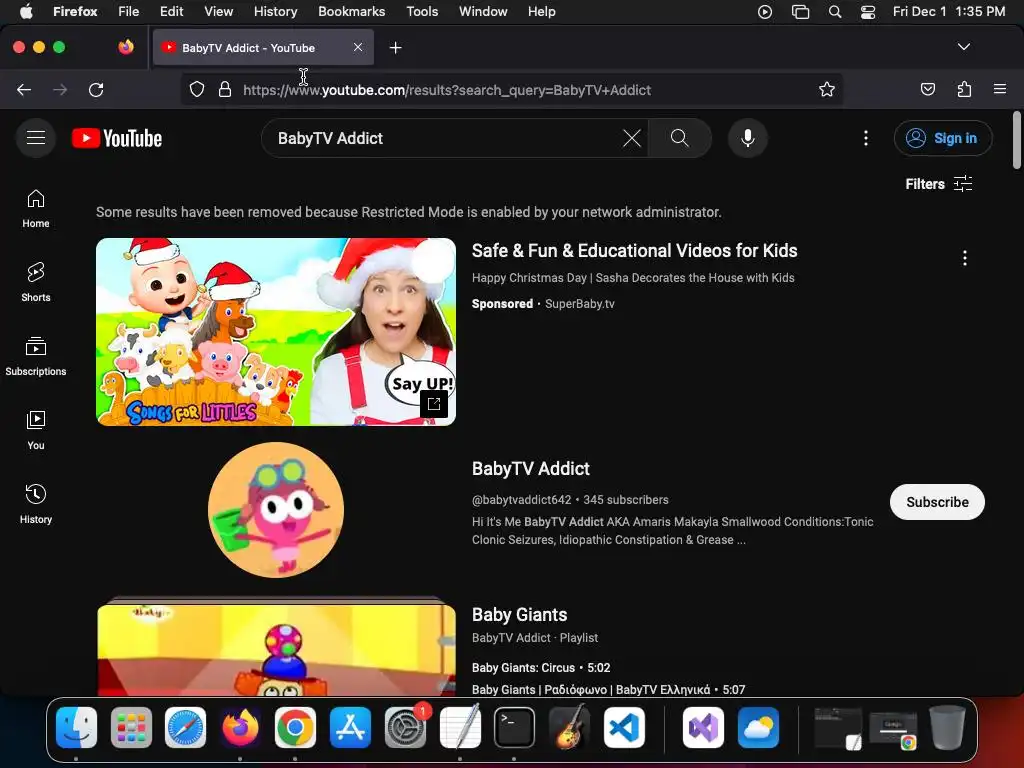Open Terminal from the Dock
Screen dimensions: 1024x768
click(514, 727)
